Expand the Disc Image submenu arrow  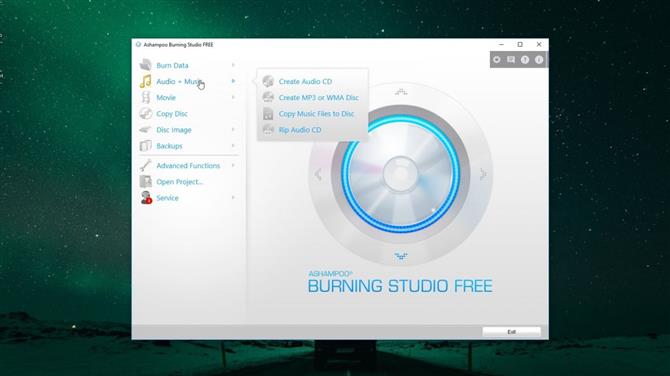(x=233, y=129)
